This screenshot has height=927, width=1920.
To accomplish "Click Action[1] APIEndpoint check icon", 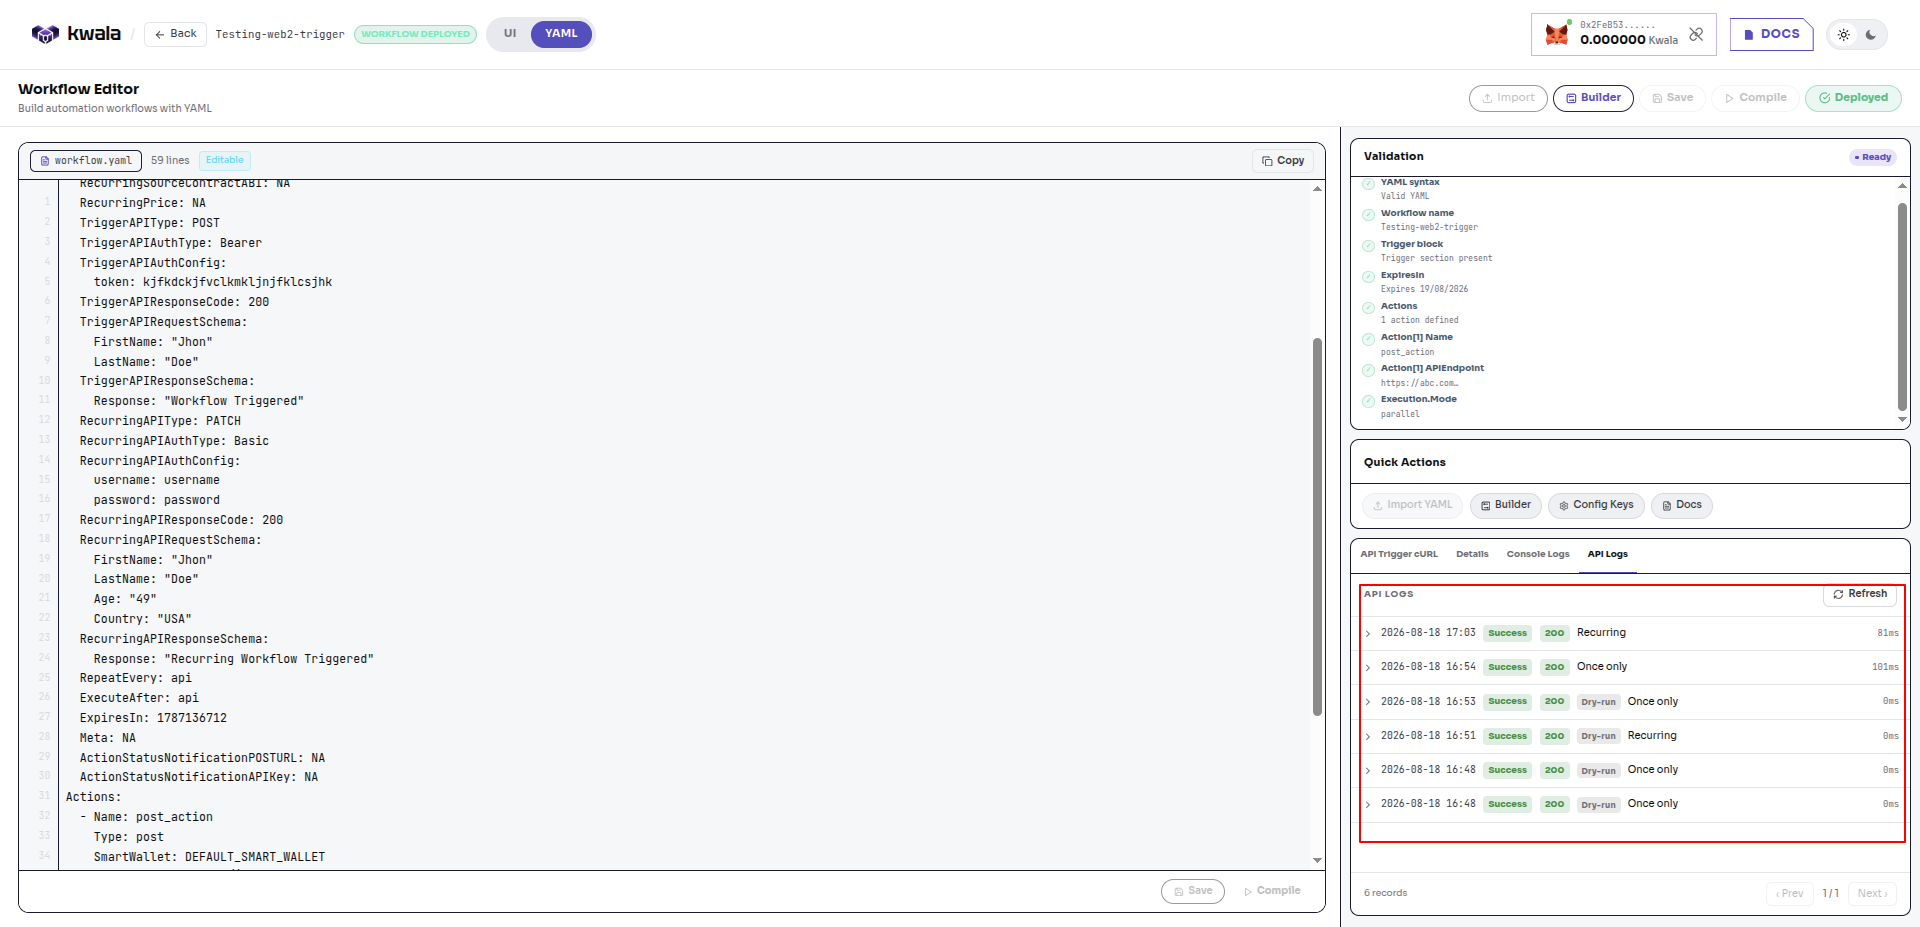I will [x=1368, y=370].
